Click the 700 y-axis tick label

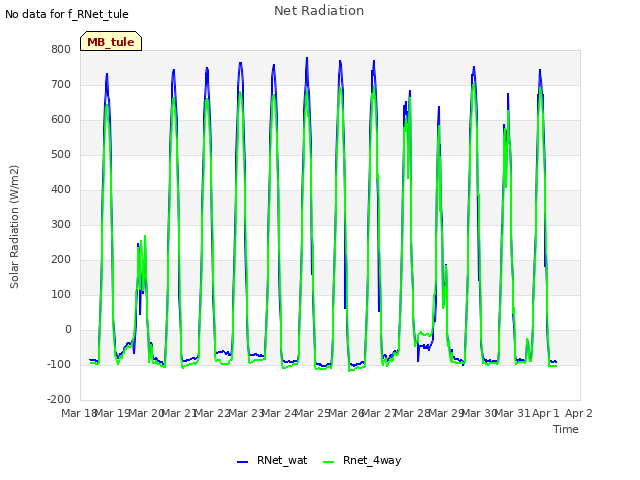pos(61,84)
